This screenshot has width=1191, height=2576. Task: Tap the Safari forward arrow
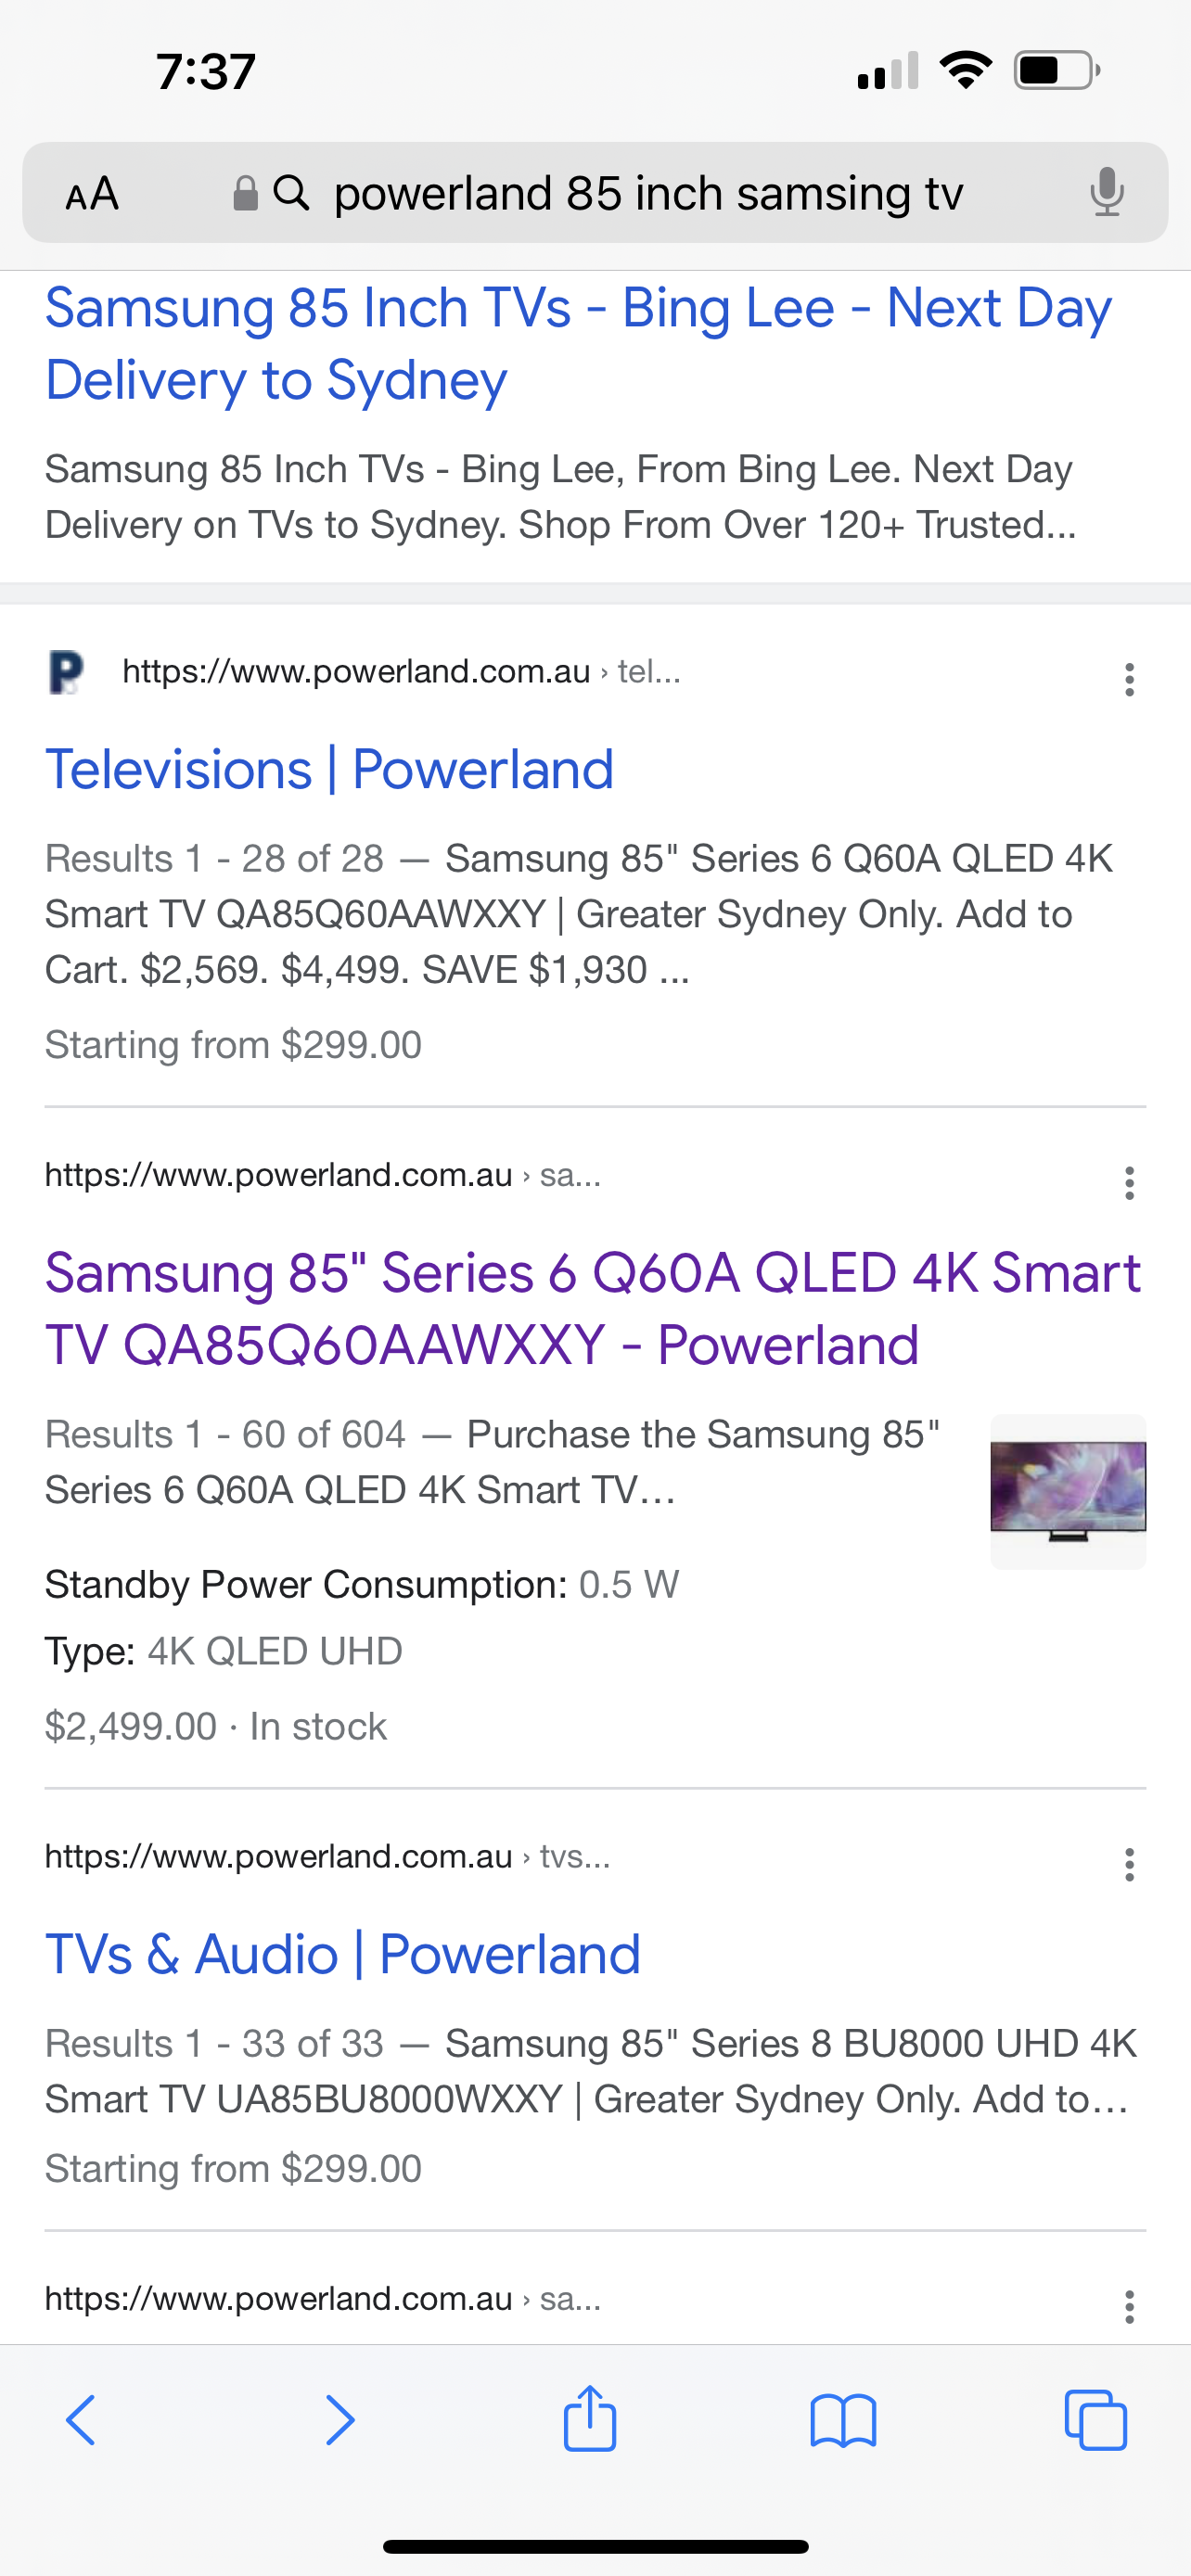point(340,2421)
